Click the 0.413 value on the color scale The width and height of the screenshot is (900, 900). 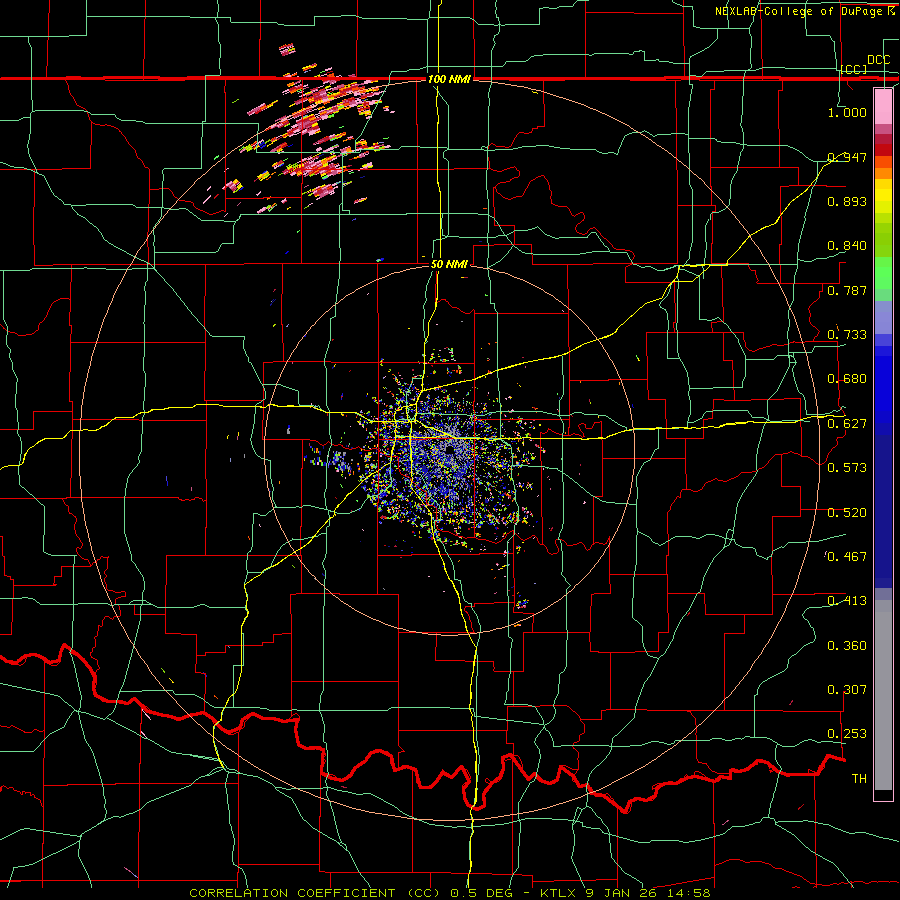[x=847, y=601]
